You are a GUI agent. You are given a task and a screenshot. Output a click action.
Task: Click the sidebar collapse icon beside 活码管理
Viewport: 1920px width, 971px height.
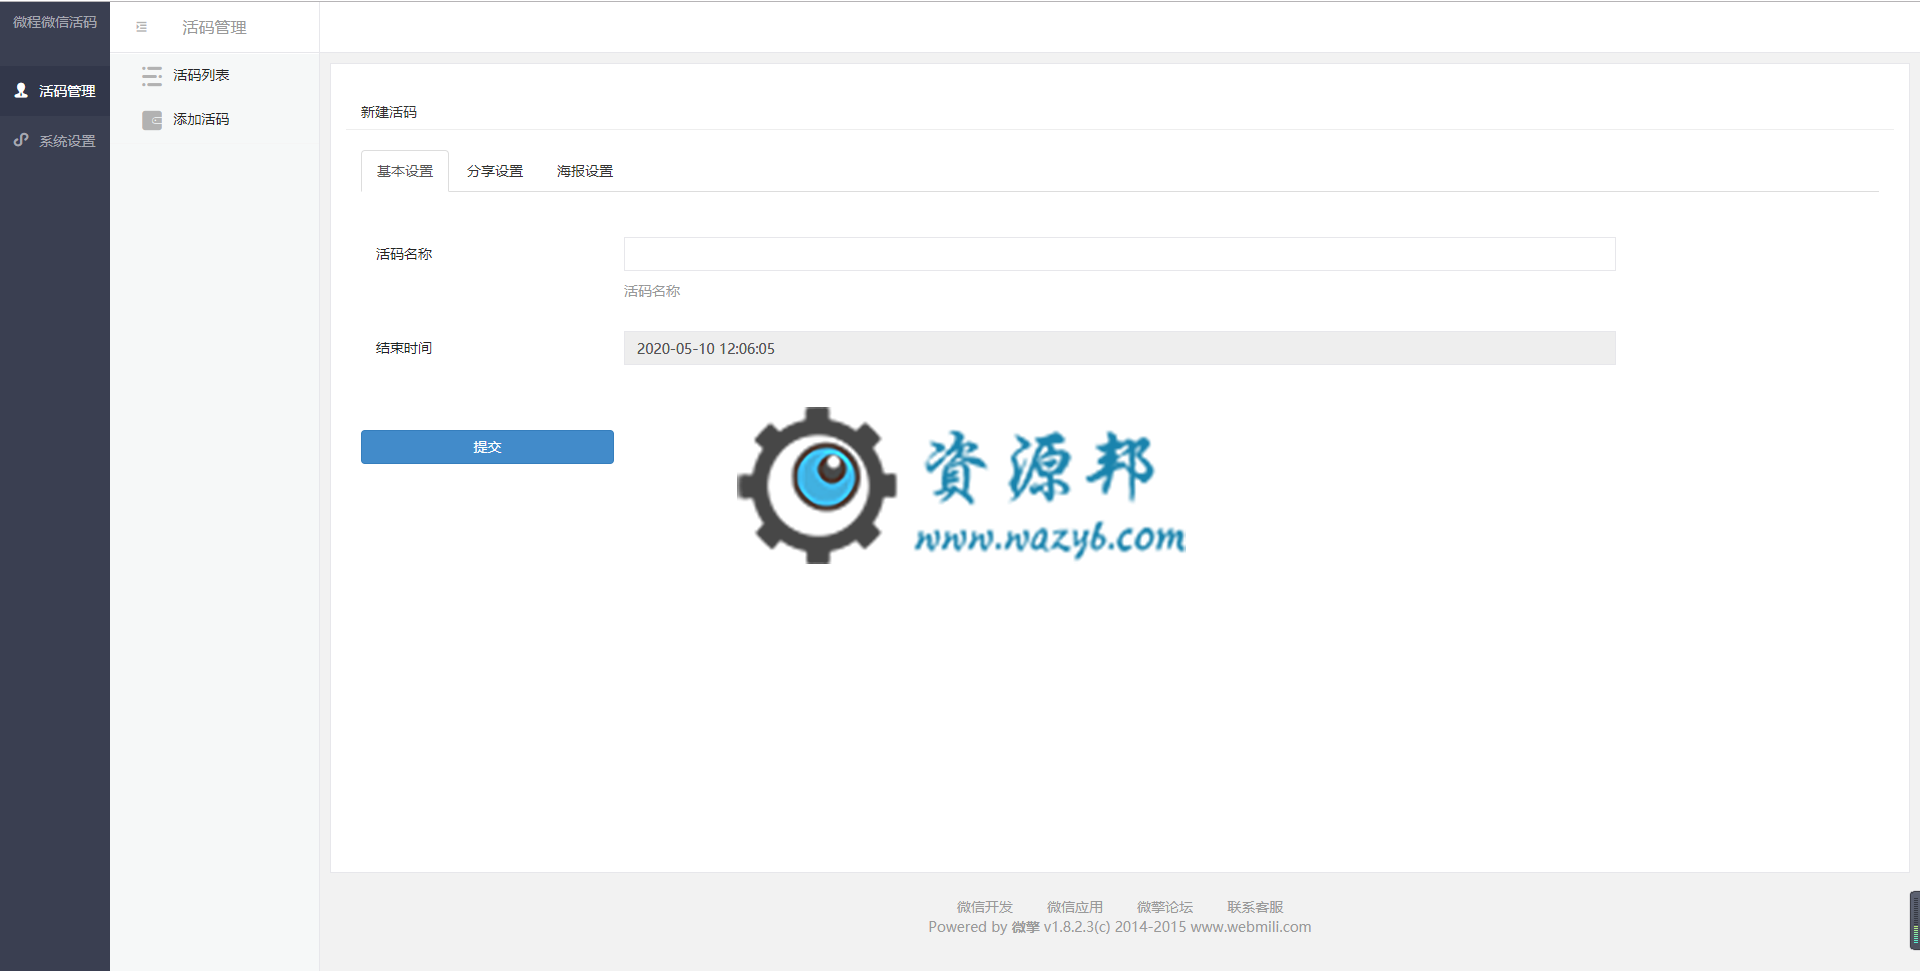click(141, 27)
